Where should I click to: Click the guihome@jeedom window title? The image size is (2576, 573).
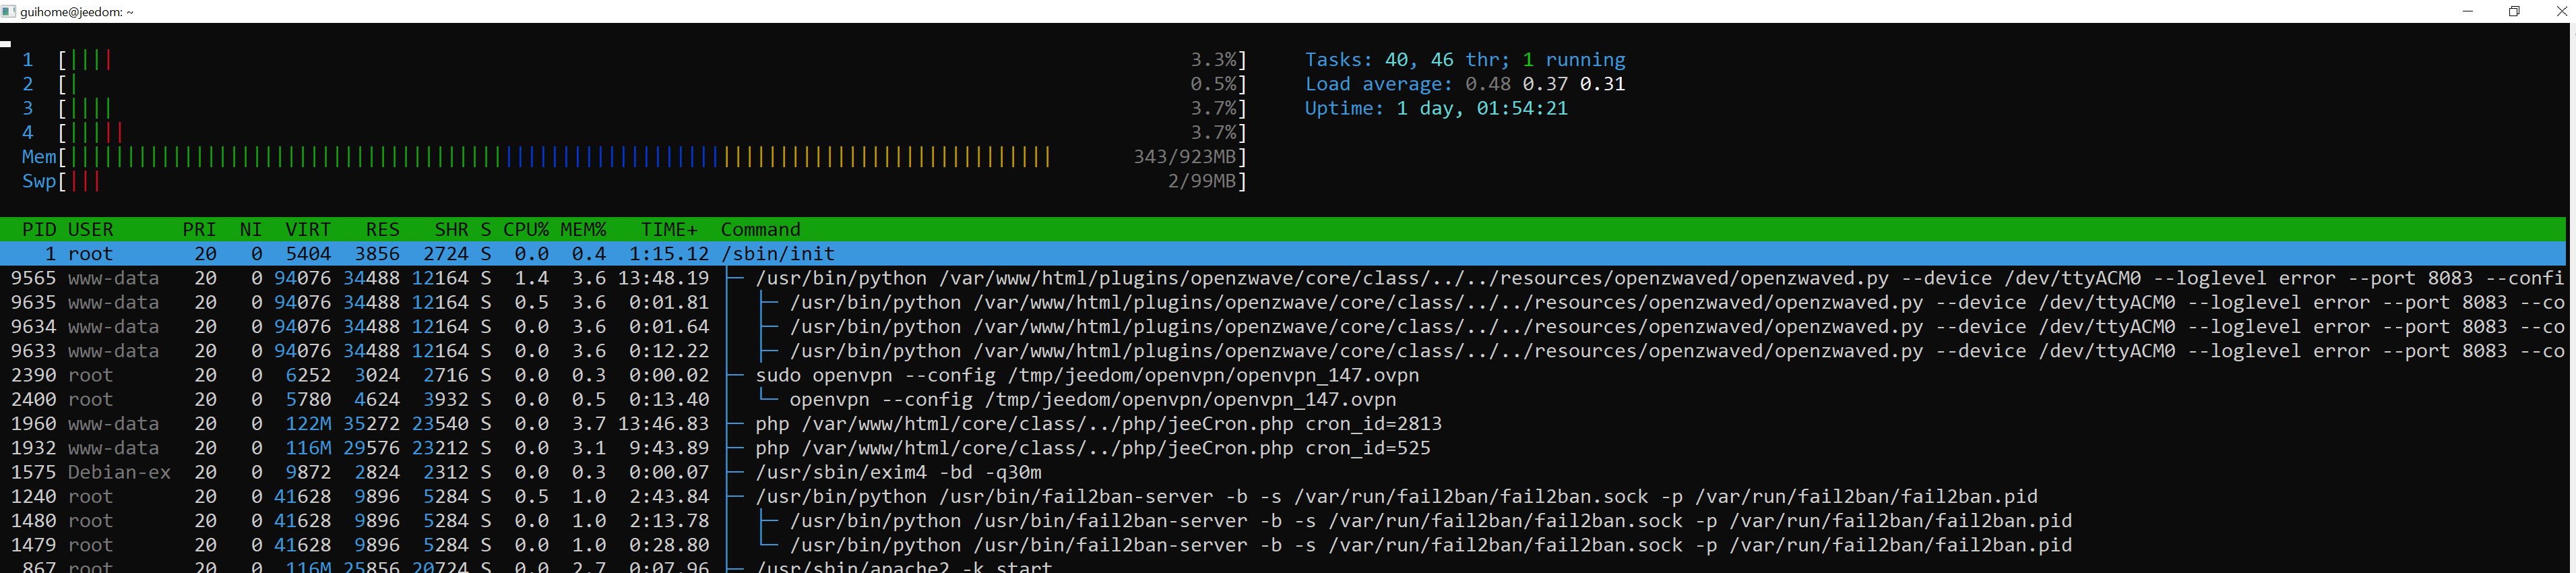76,12
